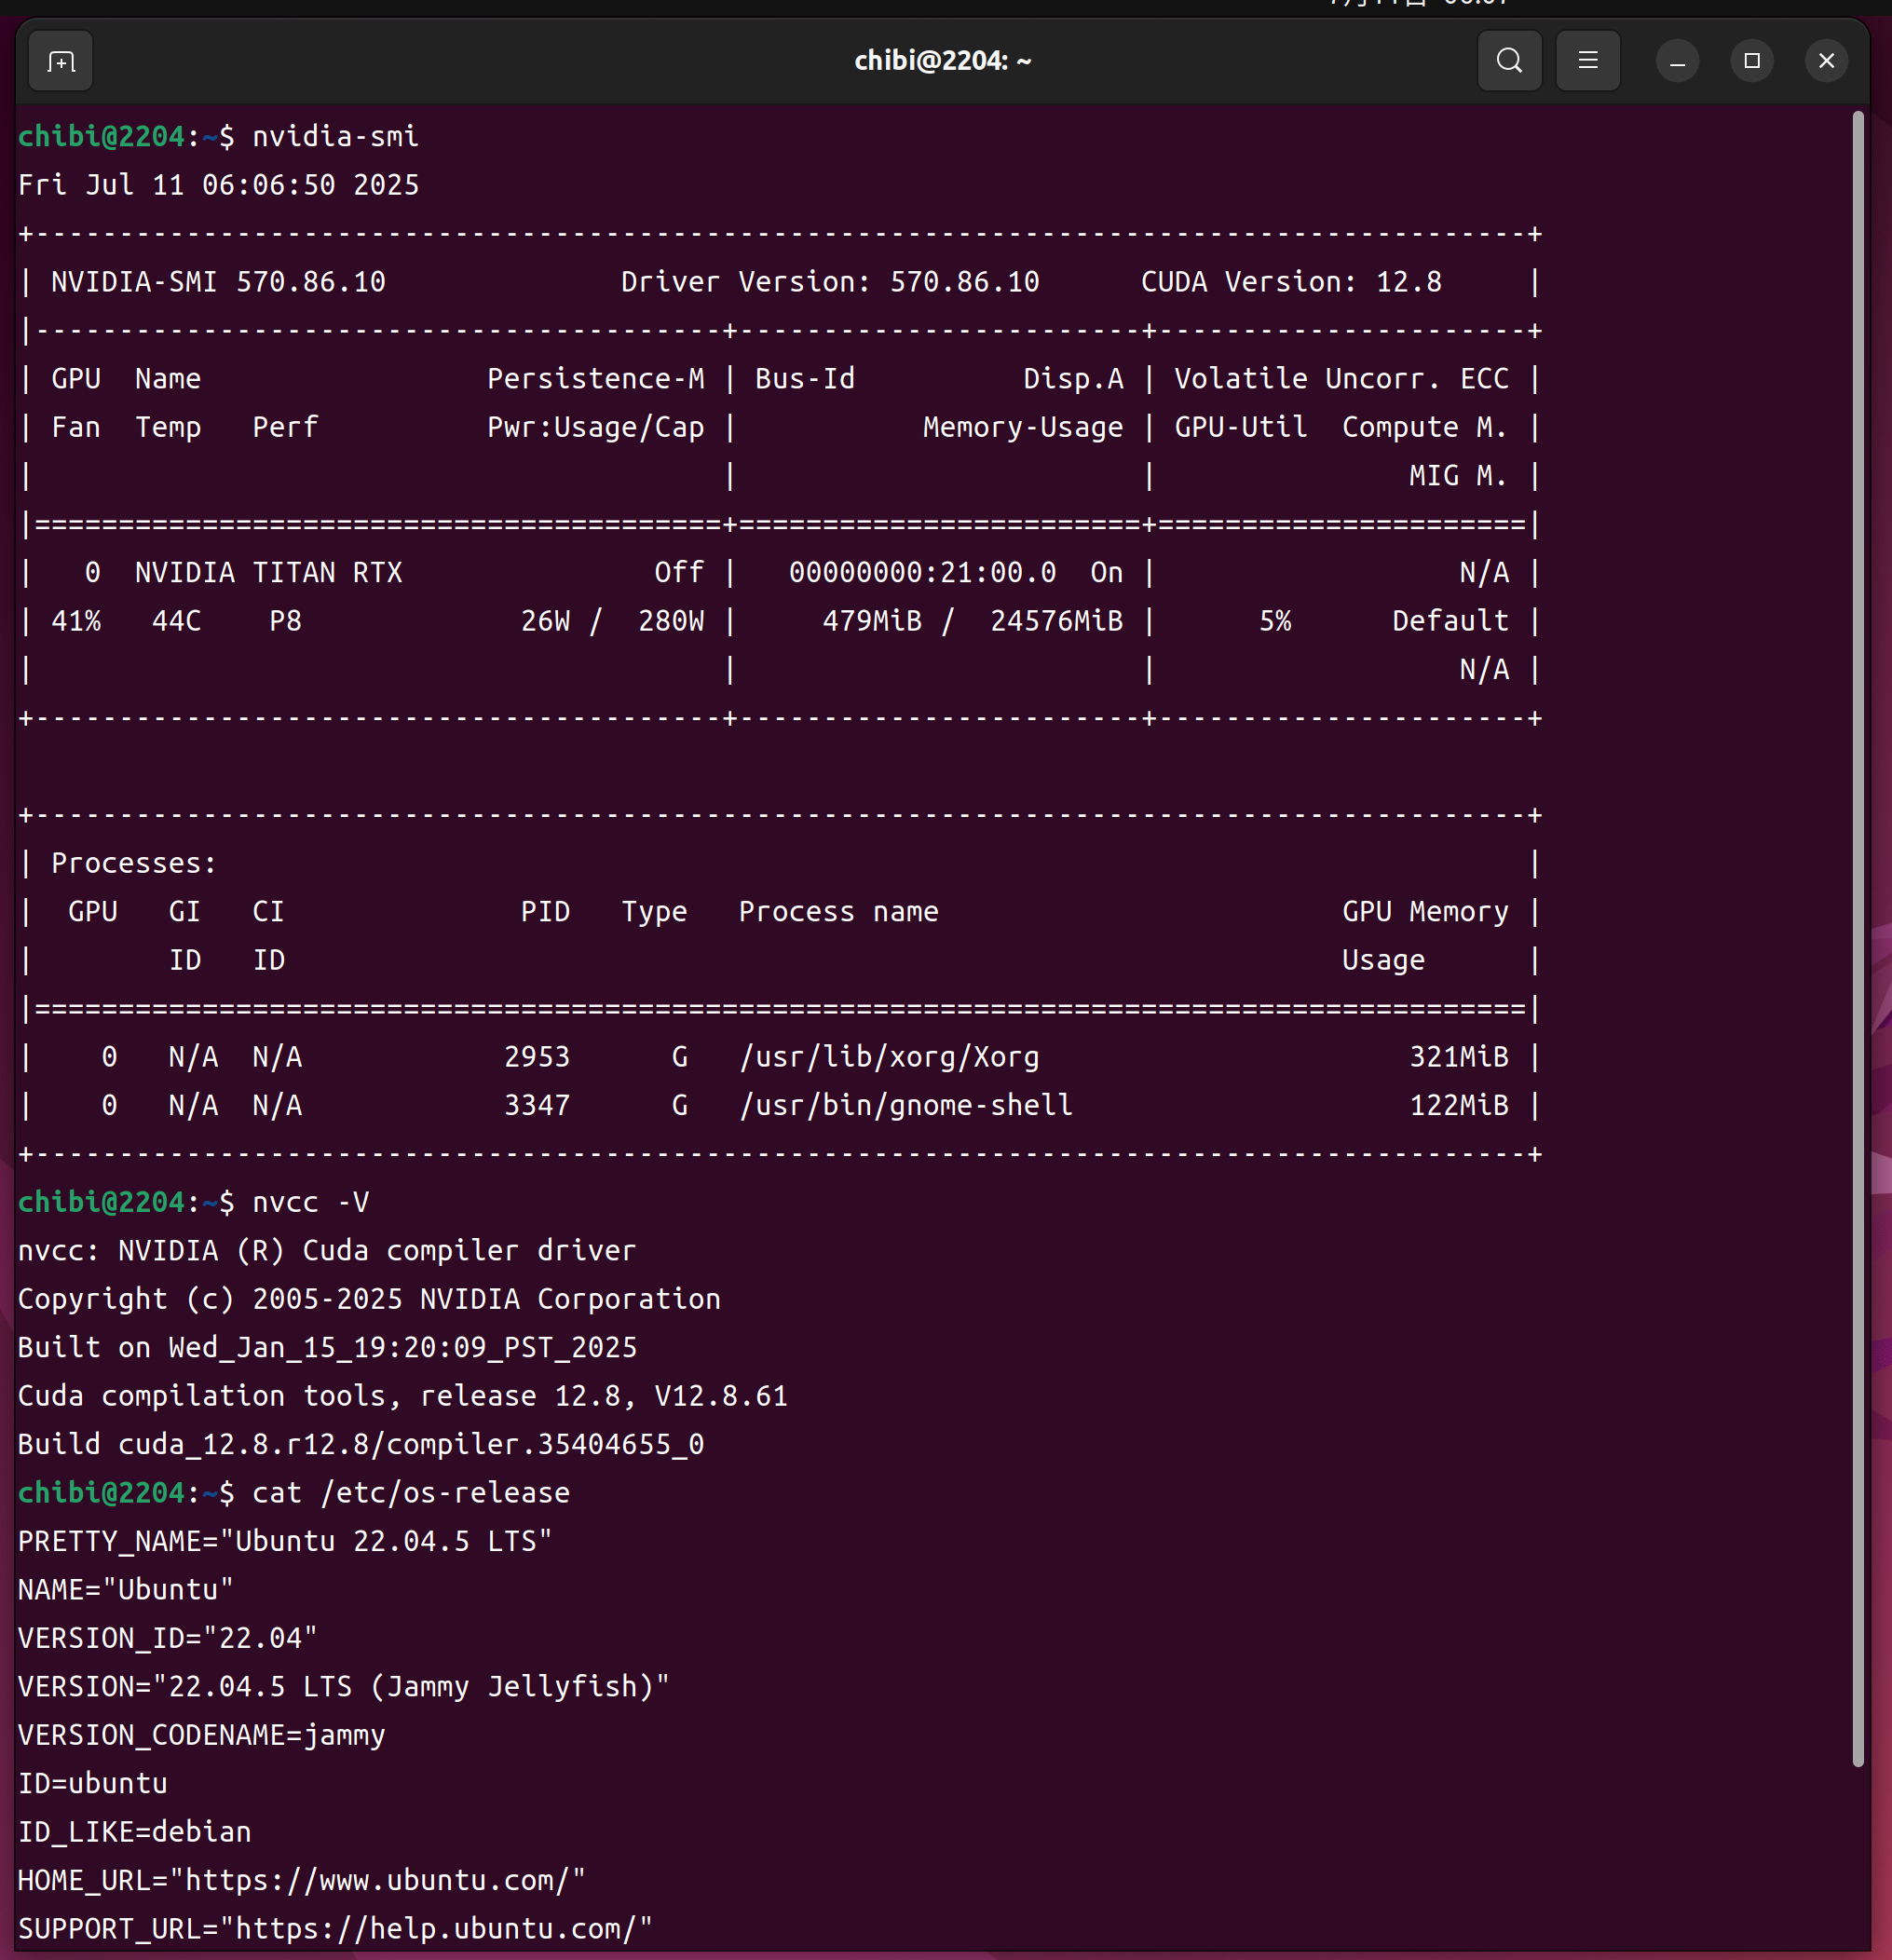1892x1960 pixels.
Task: Click the nvcc -V command text
Action: tap(310, 1202)
